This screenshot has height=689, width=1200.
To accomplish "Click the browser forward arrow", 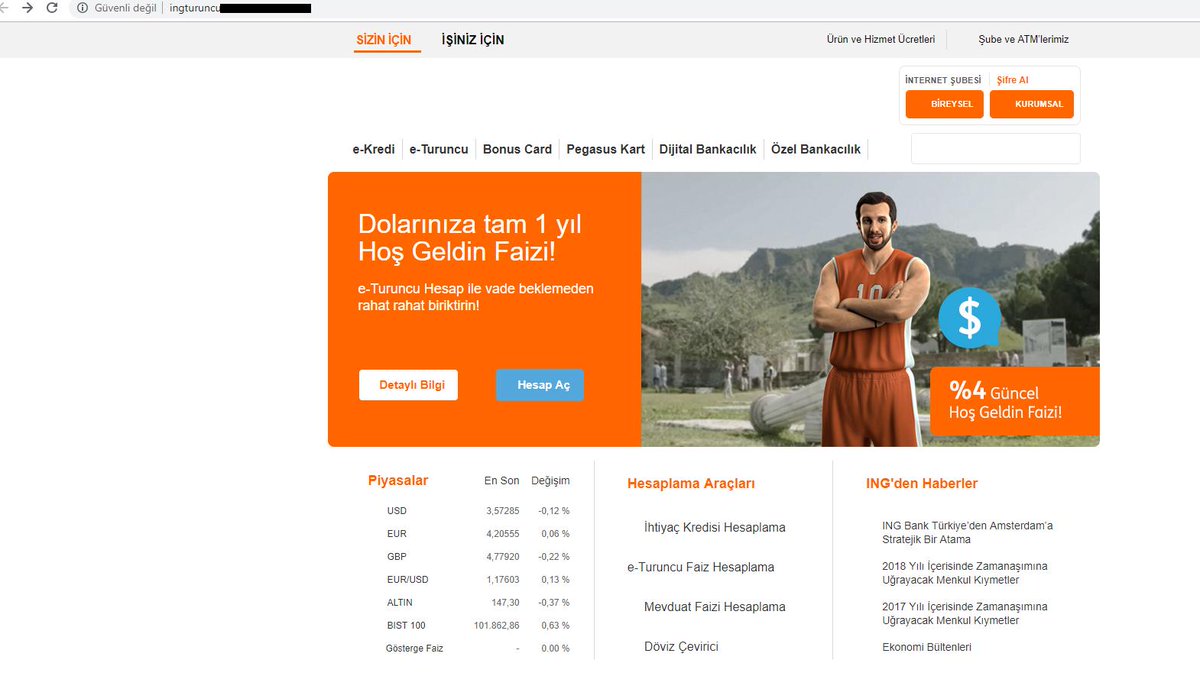I will [x=27, y=8].
